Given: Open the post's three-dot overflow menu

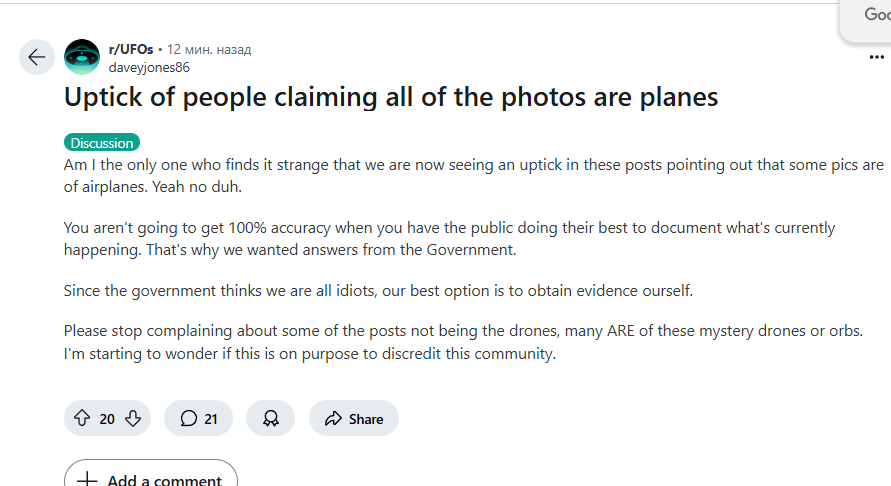Looking at the screenshot, I should click(876, 57).
